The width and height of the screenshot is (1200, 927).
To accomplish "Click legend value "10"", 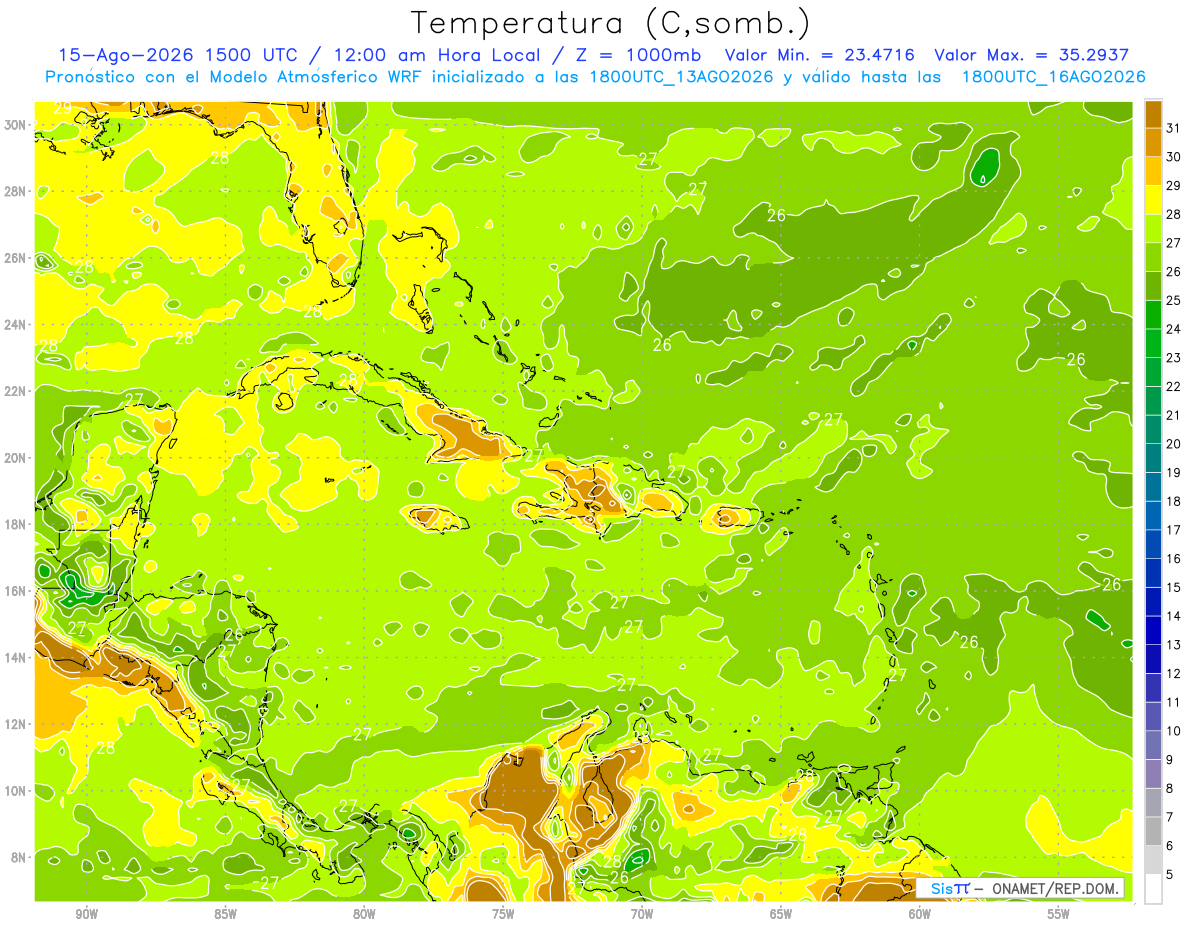I will (1173, 731).
